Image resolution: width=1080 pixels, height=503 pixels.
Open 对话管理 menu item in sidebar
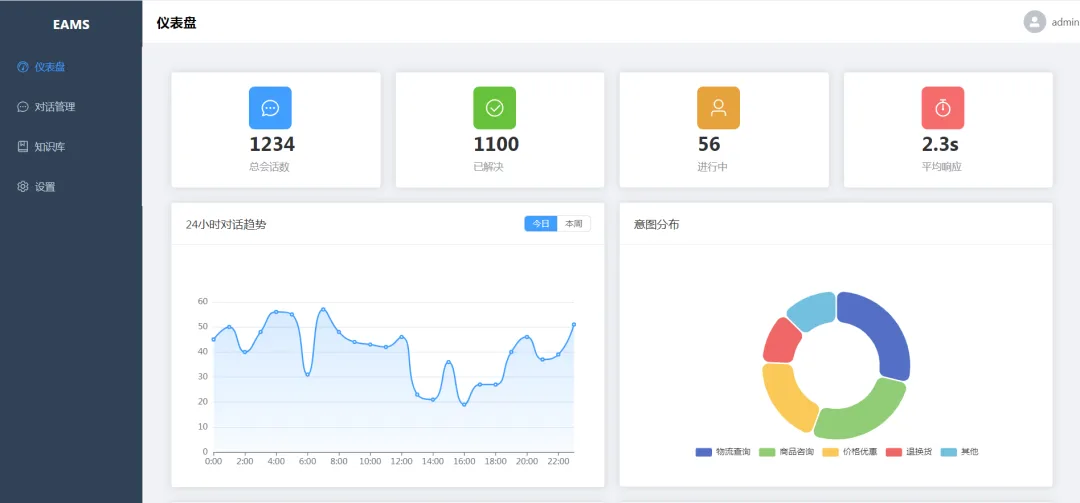pyautogui.click(x=71, y=107)
